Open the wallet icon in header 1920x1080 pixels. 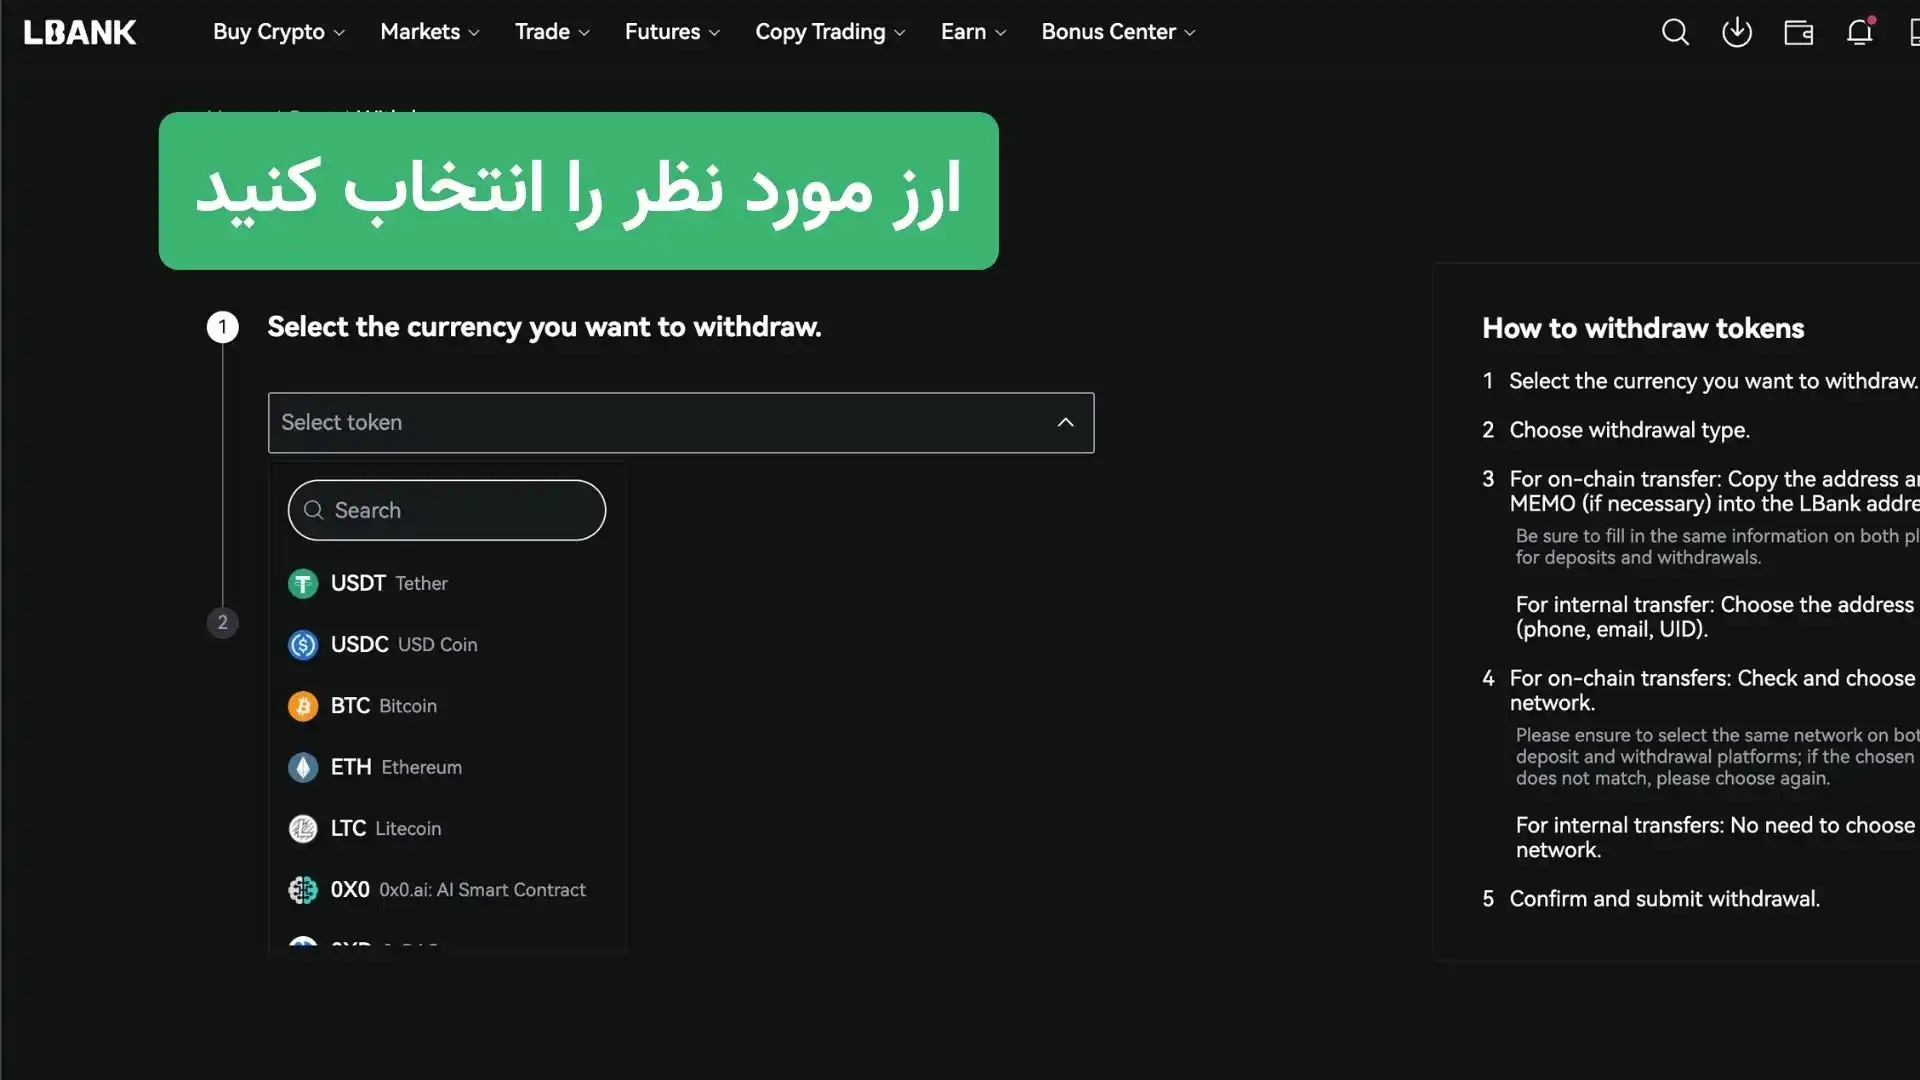pyautogui.click(x=1798, y=32)
